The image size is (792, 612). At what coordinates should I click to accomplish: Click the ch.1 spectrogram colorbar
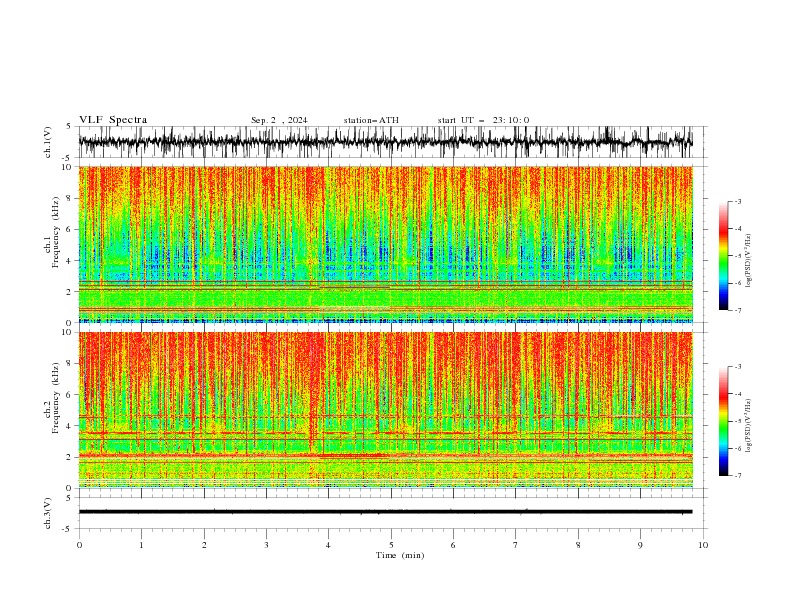tap(724, 255)
